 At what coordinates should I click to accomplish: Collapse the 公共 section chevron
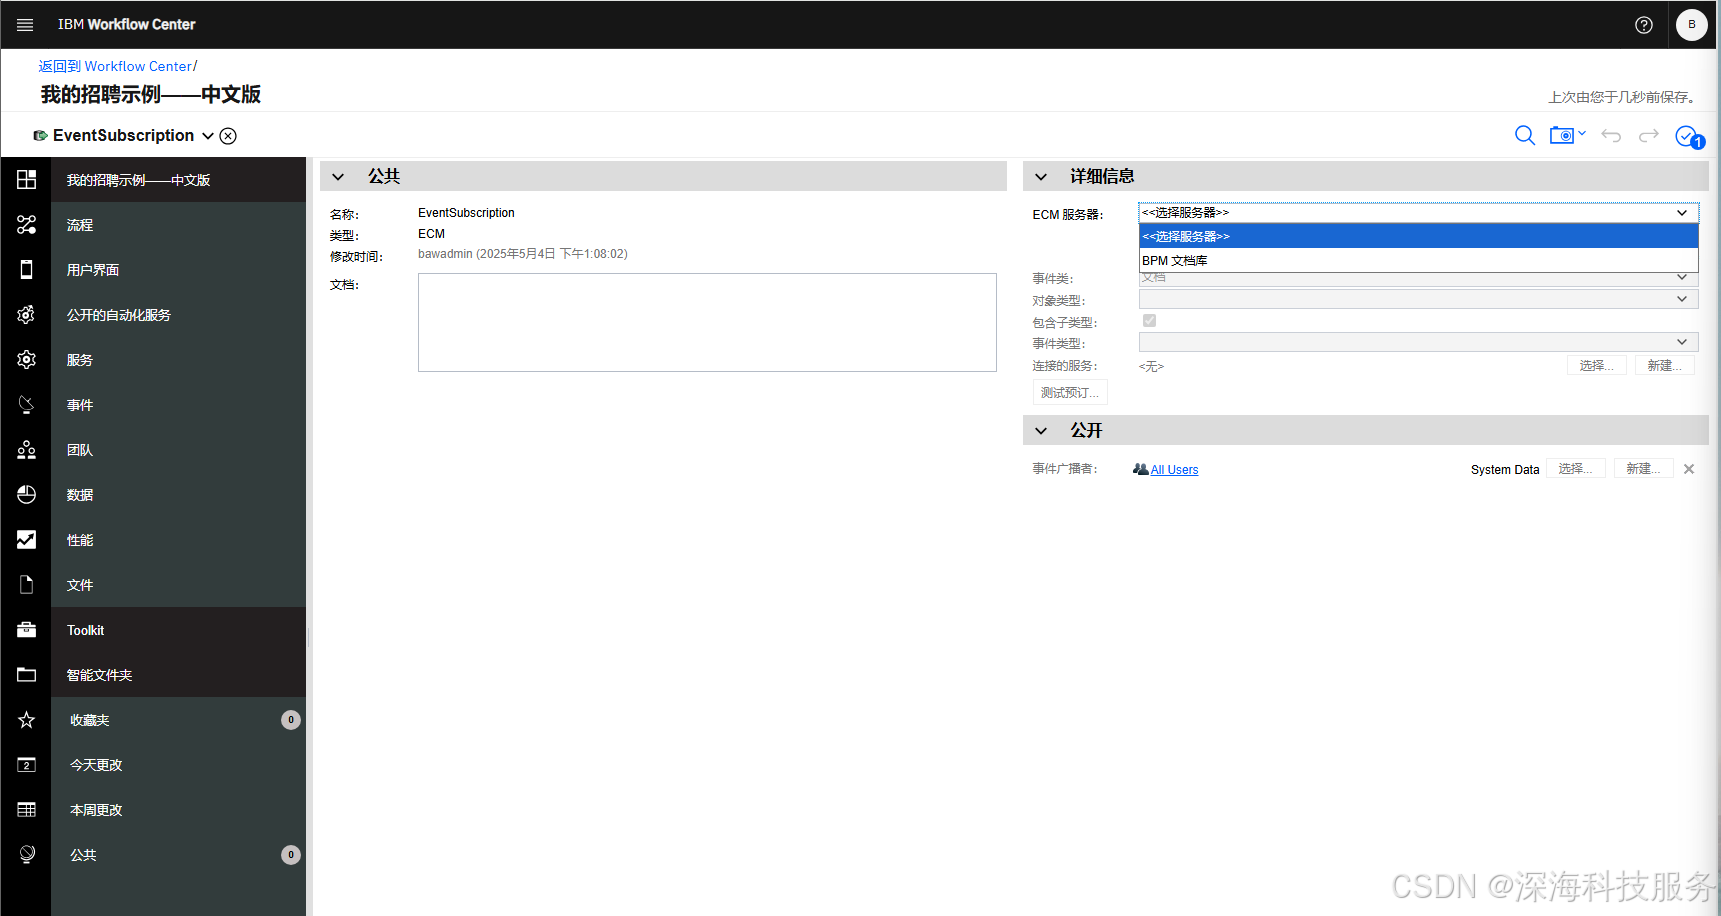click(338, 177)
